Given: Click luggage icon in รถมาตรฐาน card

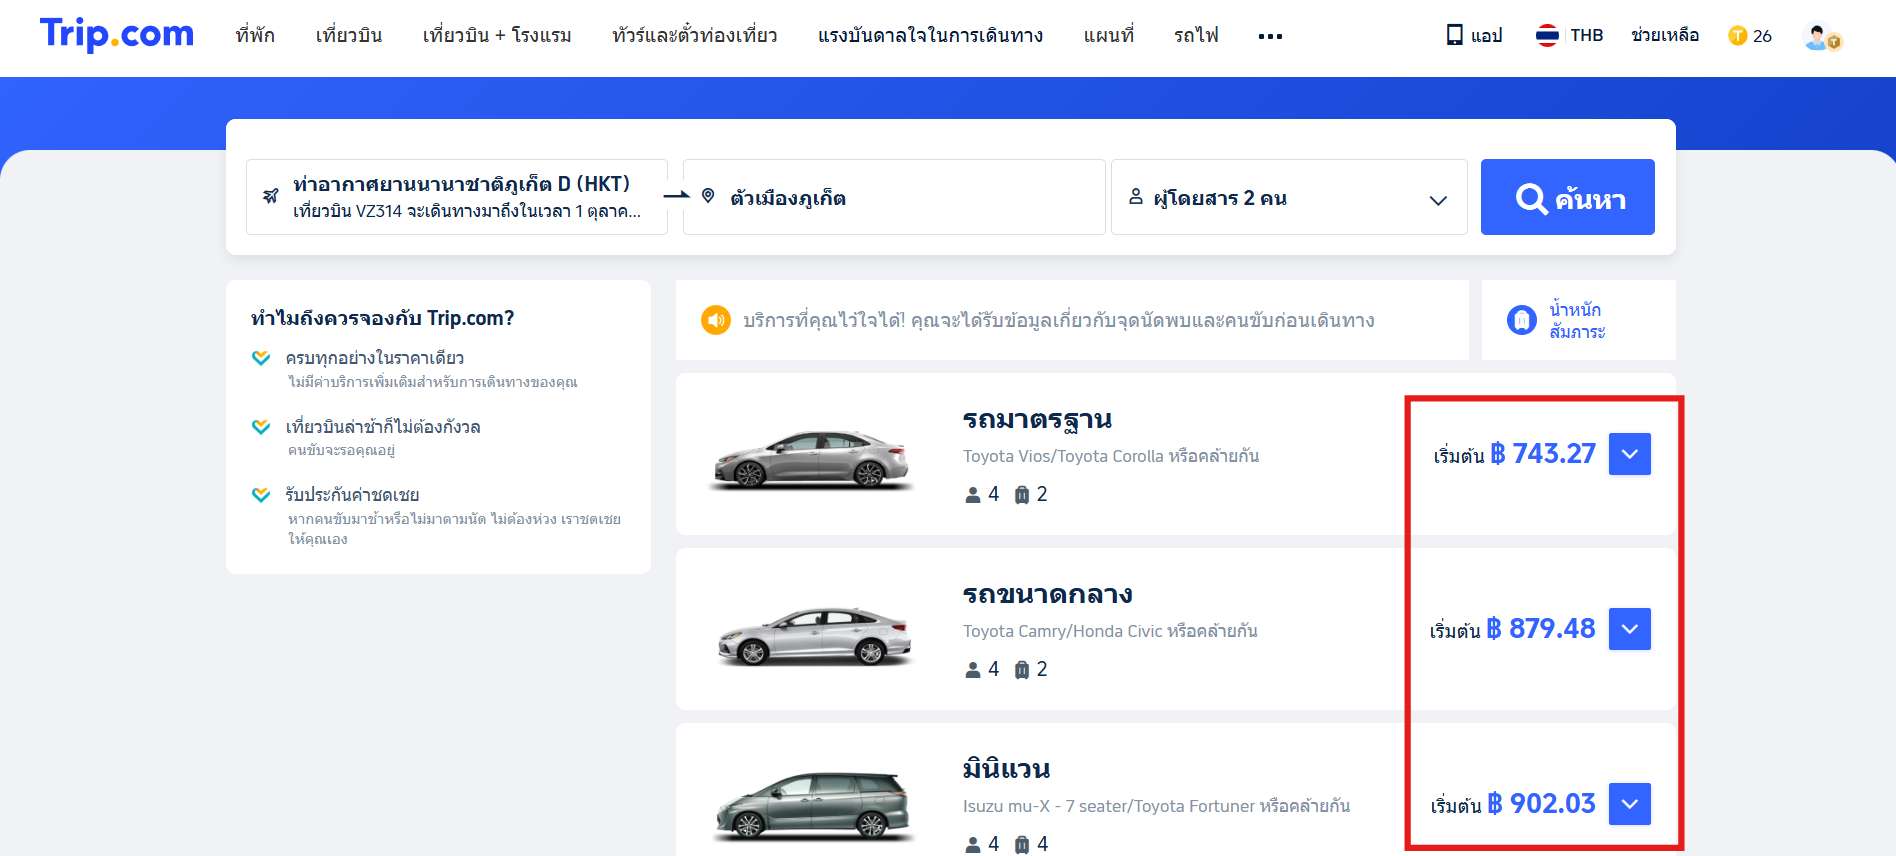Looking at the screenshot, I should (1022, 494).
